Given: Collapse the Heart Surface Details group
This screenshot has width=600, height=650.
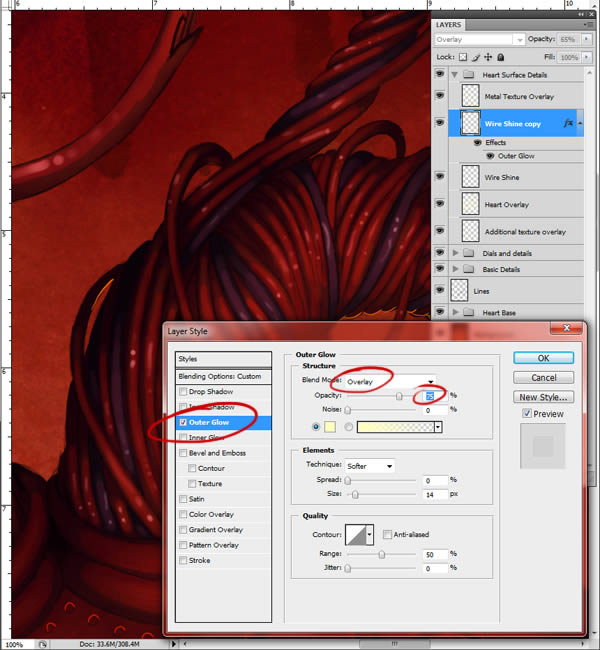Looking at the screenshot, I should 454,75.
